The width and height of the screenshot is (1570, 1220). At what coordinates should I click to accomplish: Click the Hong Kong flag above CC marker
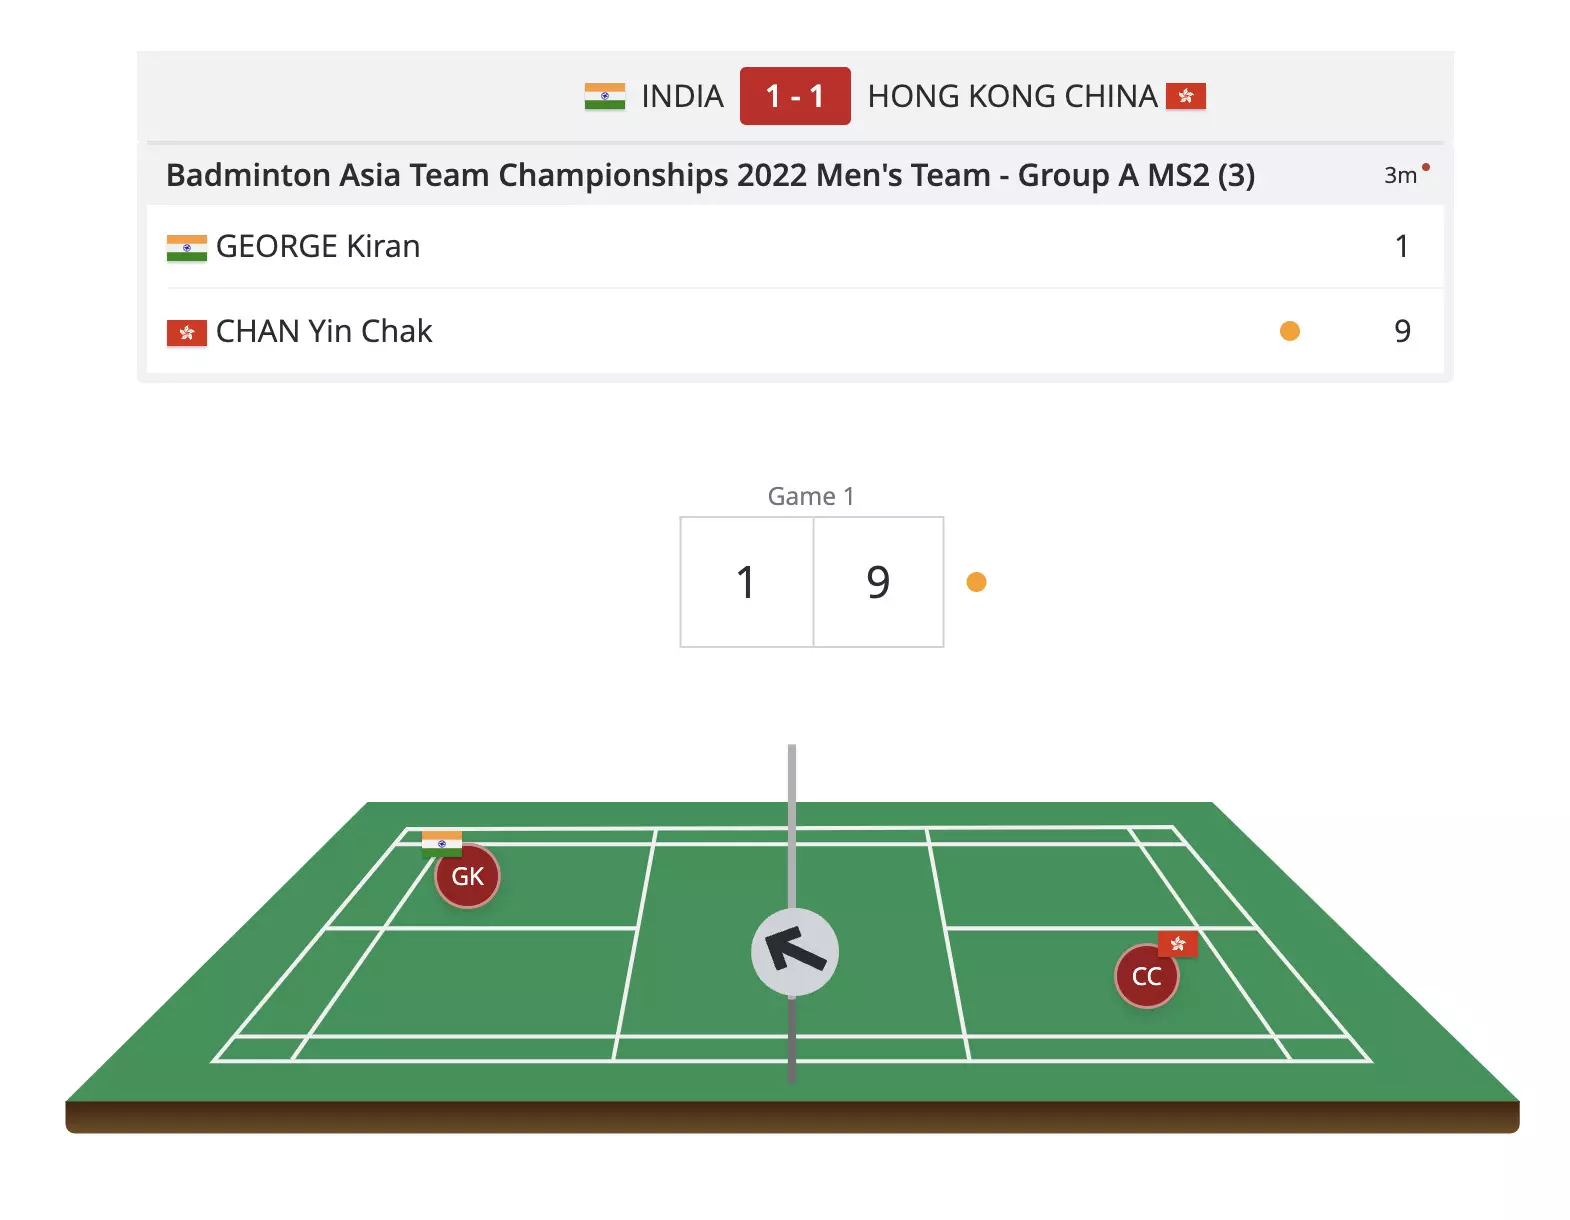pos(1178,943)
